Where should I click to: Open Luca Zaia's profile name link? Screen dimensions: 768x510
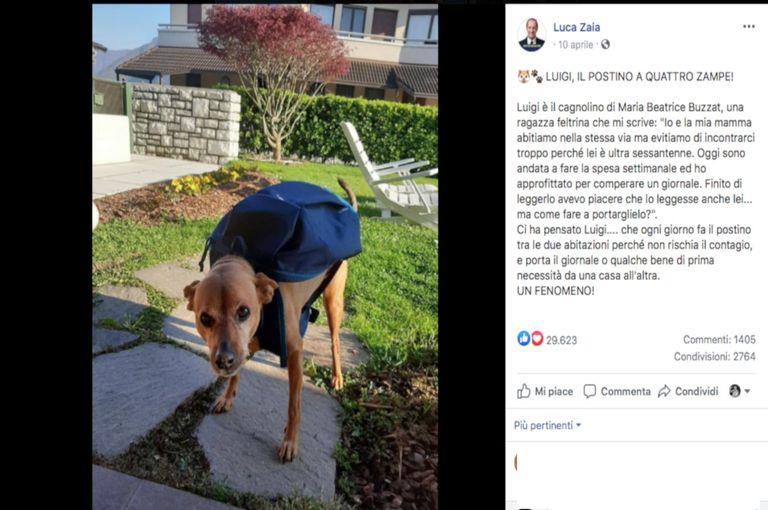click(576, 27)
